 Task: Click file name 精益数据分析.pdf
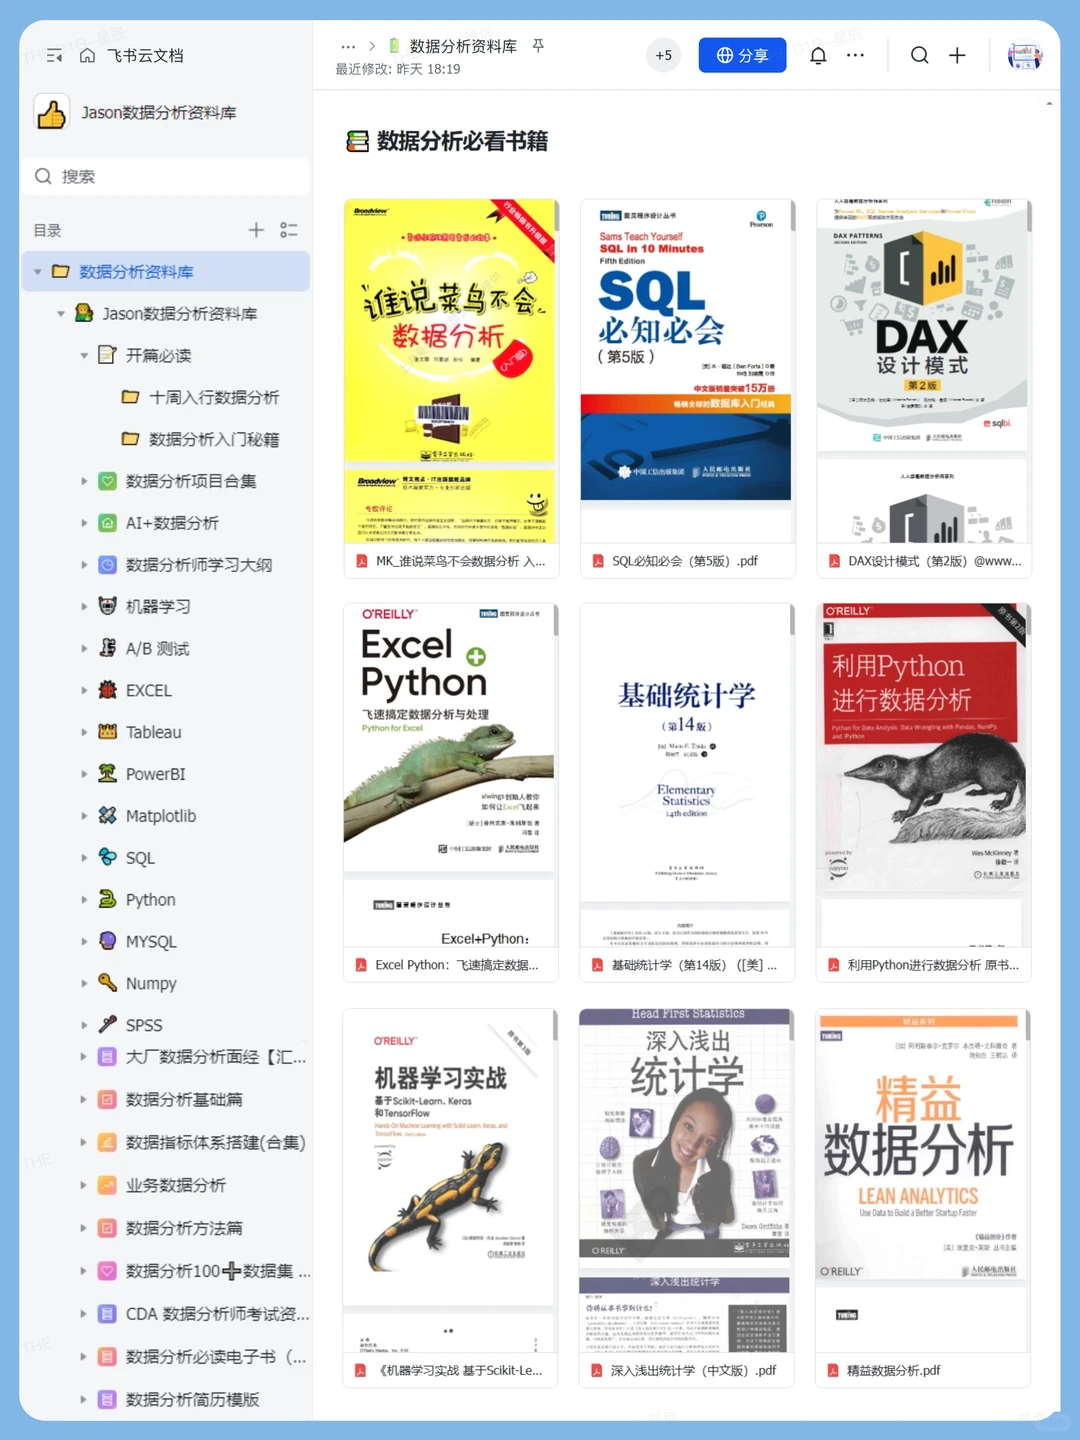(894, 1371)
